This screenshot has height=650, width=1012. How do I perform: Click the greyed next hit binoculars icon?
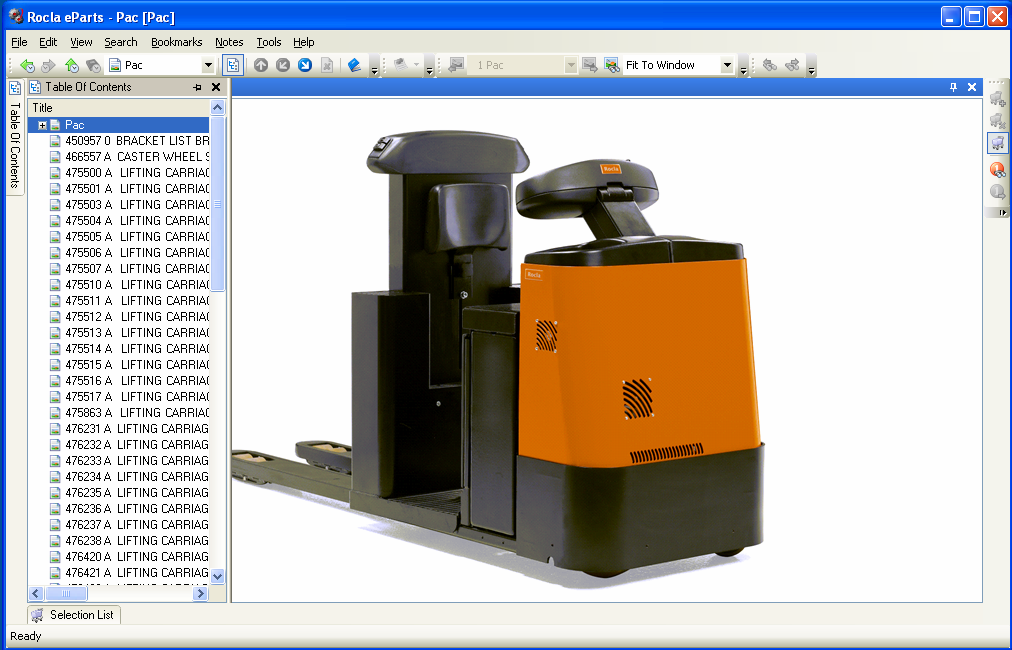coord(792,65)
